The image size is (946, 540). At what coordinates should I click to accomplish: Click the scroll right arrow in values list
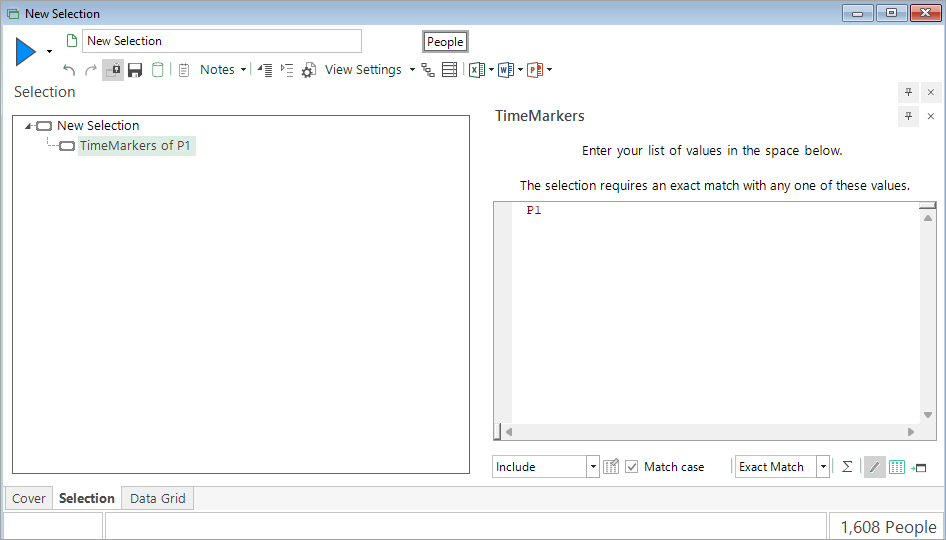(x=911, y=432)
